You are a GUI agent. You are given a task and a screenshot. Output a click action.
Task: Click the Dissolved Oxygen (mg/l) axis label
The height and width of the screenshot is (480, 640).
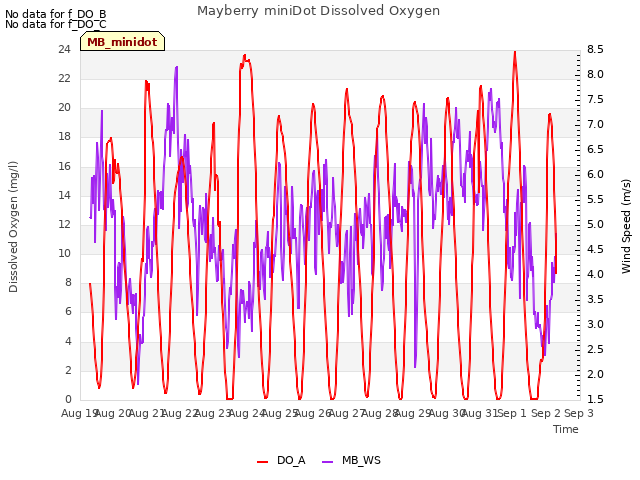[13, 227]
